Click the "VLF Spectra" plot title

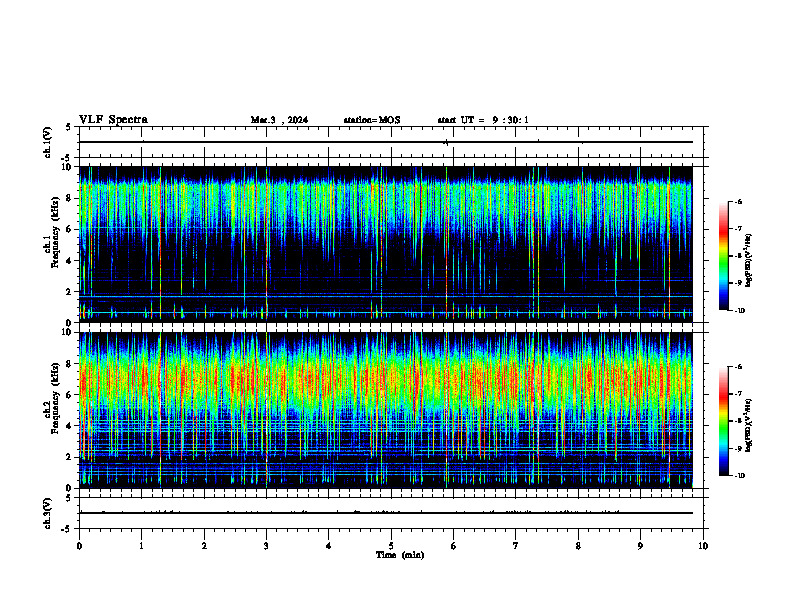click(113, 120)
